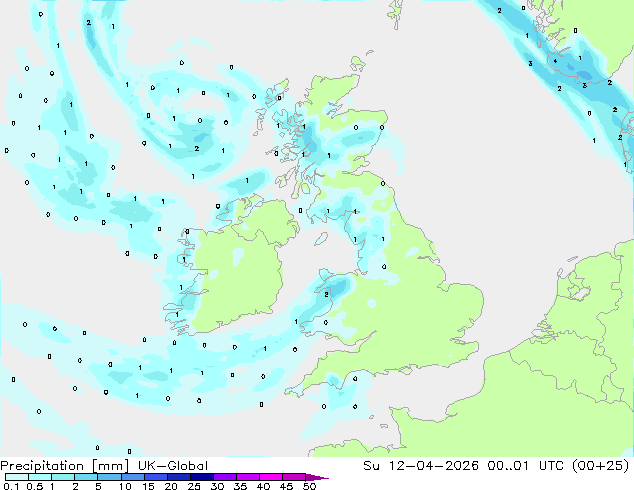Click the 'Precipitation [mm]' title text
This screenshot has height=490, width=634.
point(65,466)
